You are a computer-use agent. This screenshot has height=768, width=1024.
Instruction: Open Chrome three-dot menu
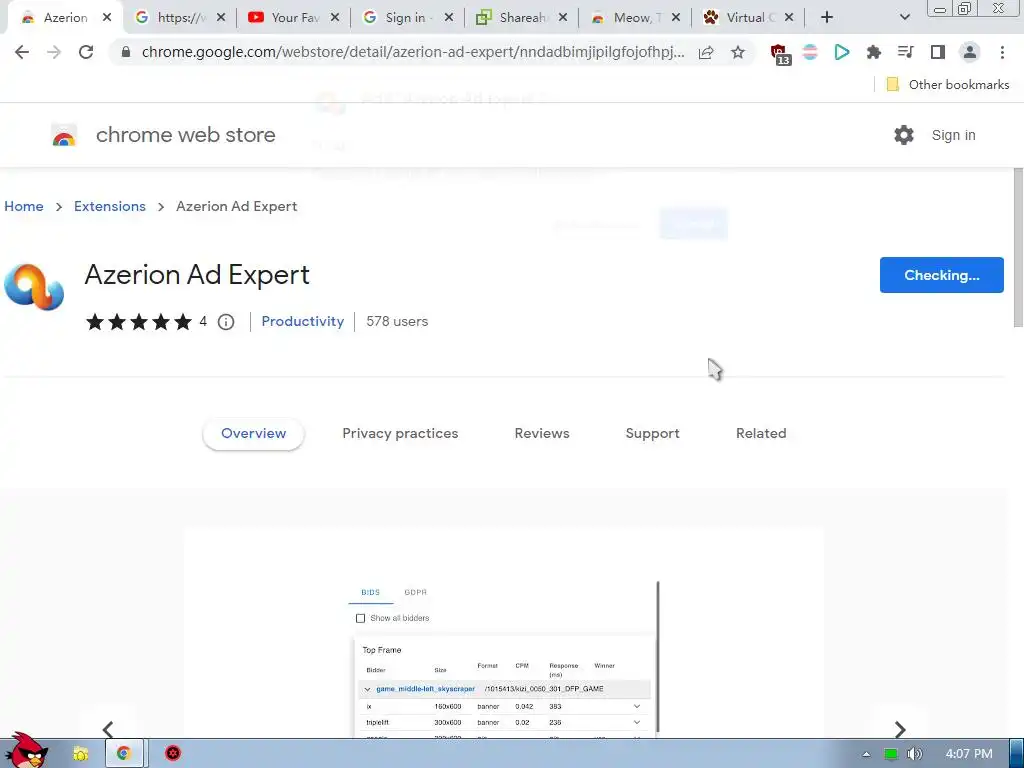(1002, 52)
